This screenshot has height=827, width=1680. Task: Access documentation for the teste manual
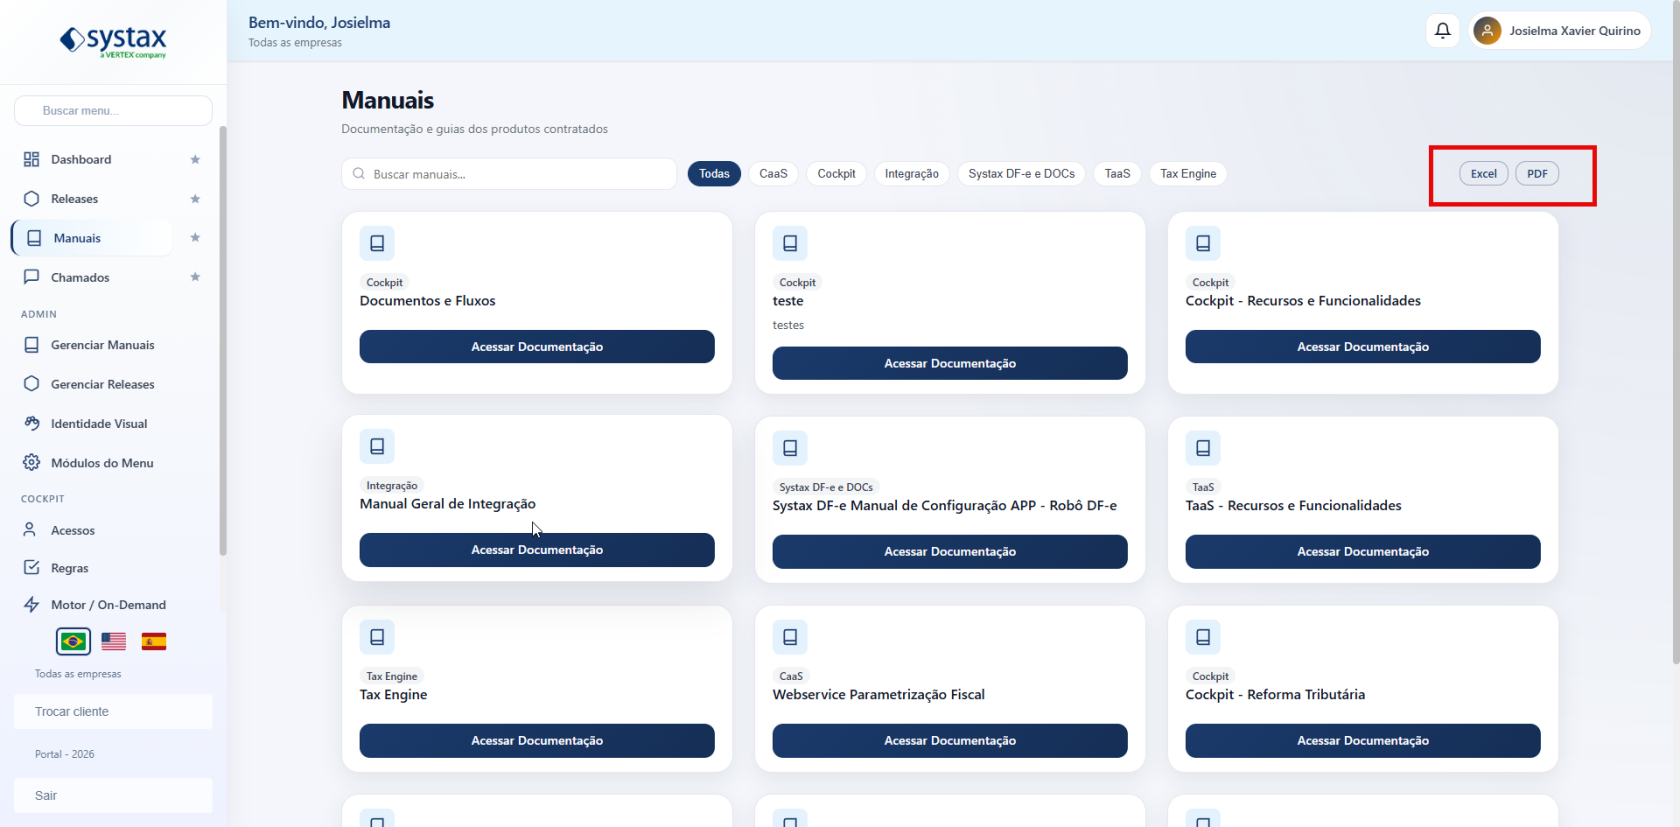click(950, 364)
